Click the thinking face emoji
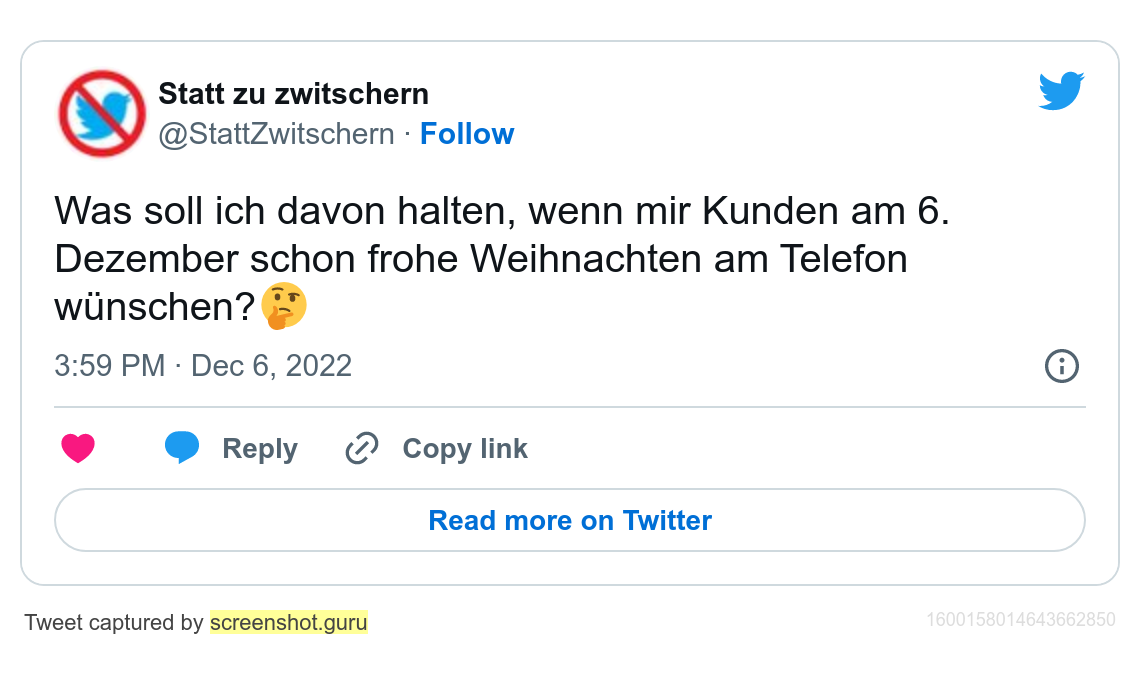Viewport: 1140px width, 678px height. [284, 306]
